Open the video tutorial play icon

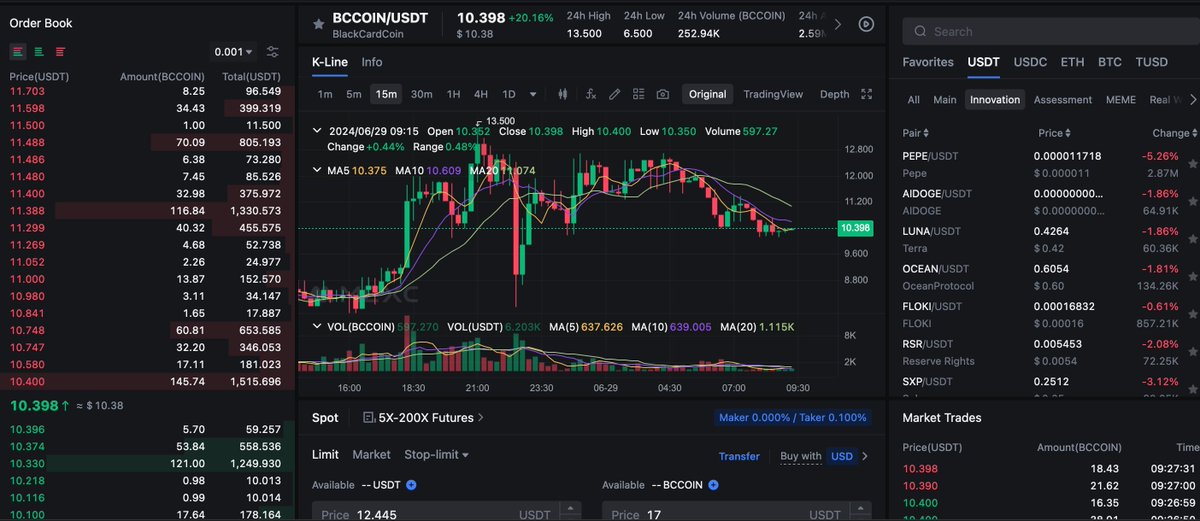pyautogui.click(x=866, y=24)
